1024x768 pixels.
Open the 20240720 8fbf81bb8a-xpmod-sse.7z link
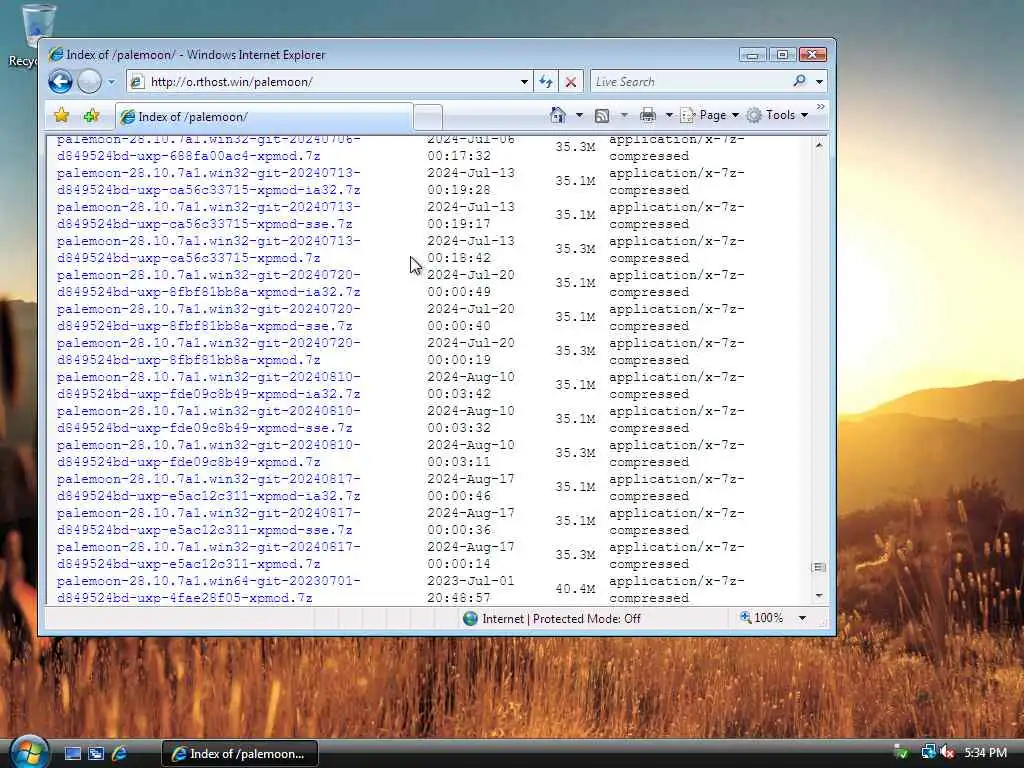point(208,317)
